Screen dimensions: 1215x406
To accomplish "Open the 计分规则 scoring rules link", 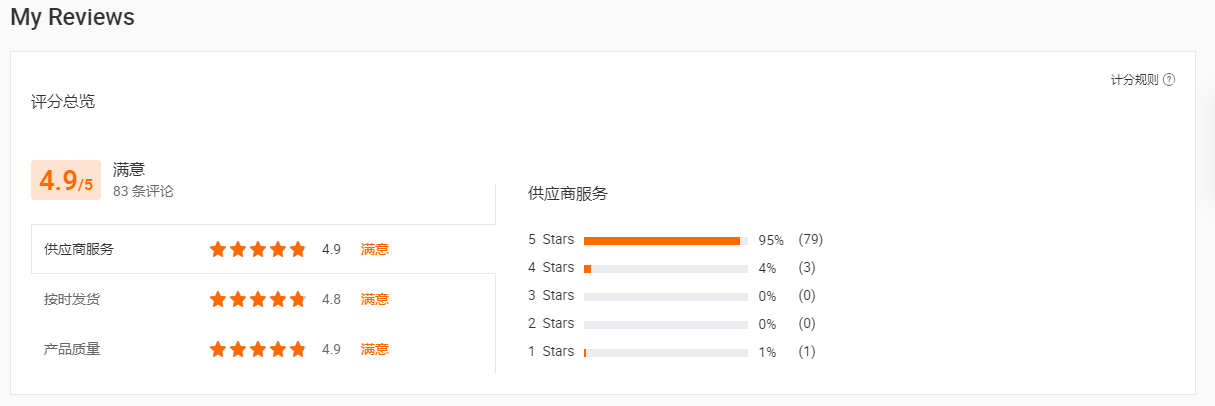I will (1134, 80).
